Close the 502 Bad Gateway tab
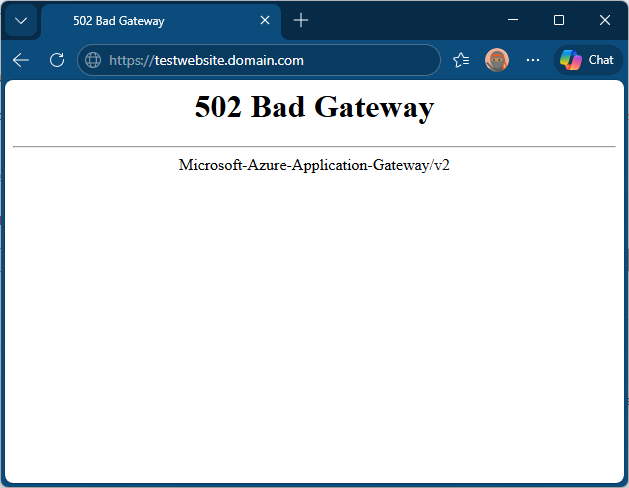Image resolution: width=629 pixels, height=488 pixels. coord(264,21)
